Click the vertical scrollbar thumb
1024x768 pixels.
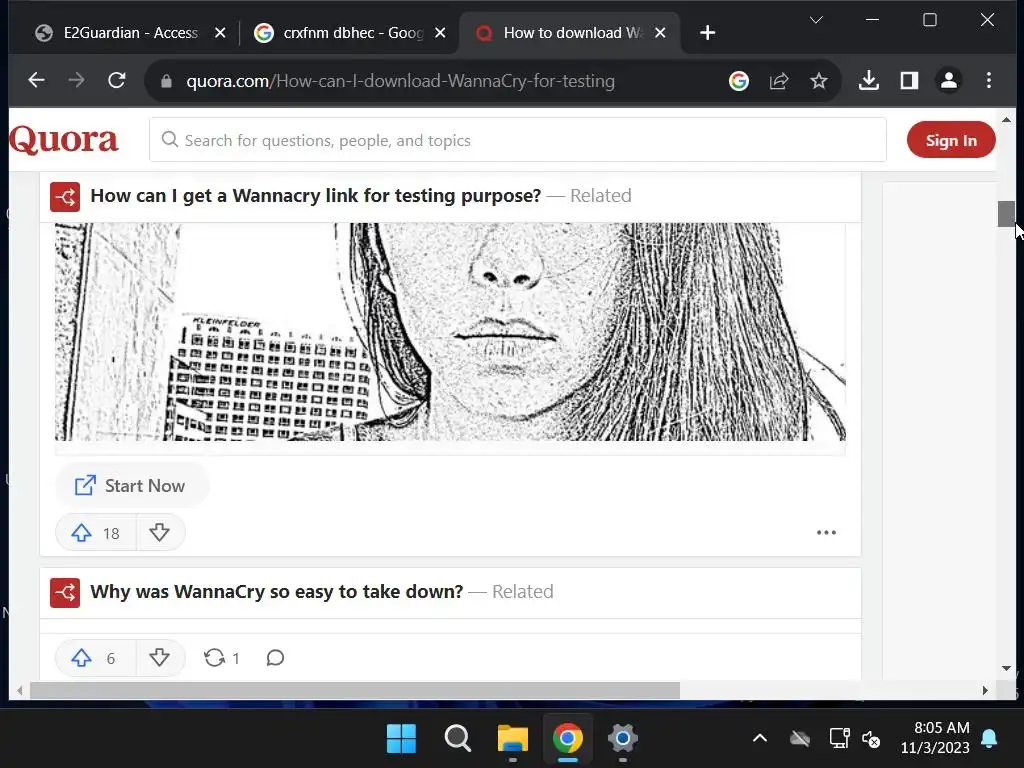coord(1006,214)
